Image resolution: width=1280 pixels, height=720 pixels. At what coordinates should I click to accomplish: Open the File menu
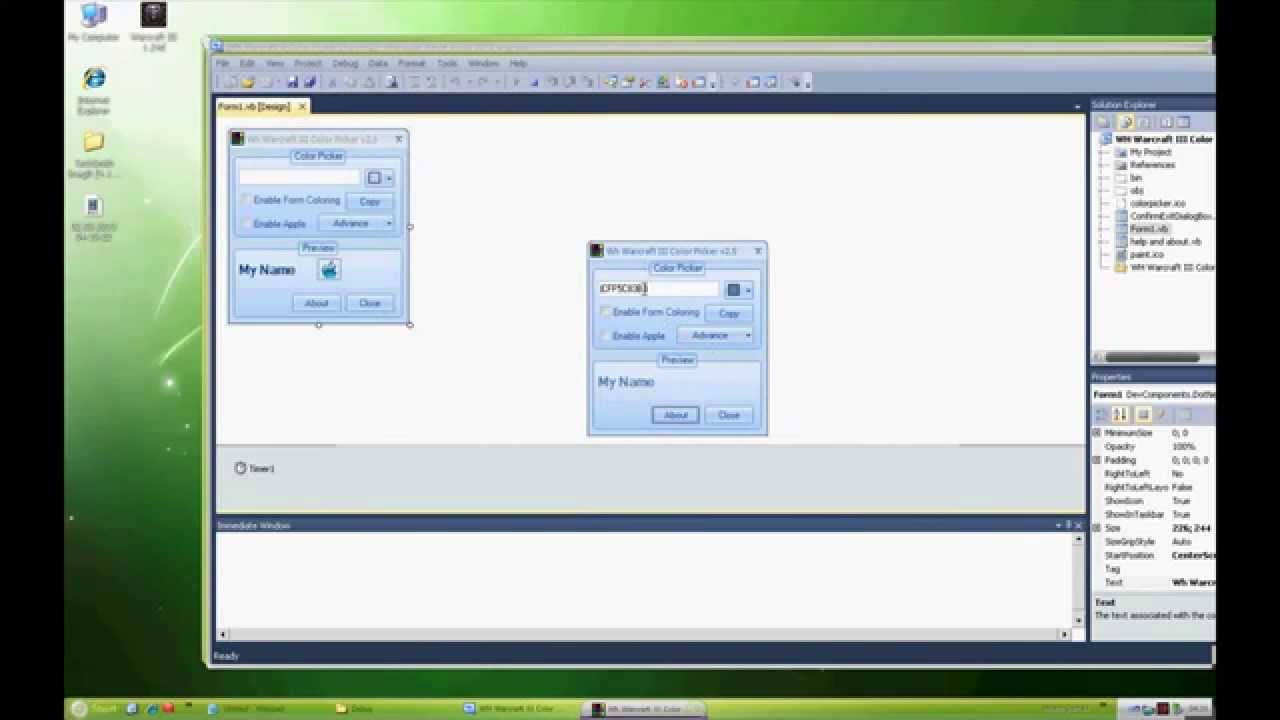[223, 63]
